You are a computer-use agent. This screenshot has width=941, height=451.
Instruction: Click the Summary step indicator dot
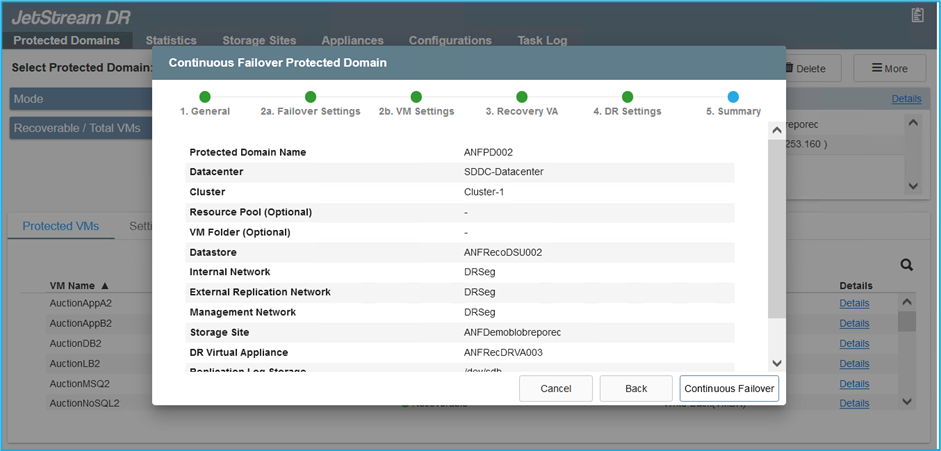coord(733,97)
